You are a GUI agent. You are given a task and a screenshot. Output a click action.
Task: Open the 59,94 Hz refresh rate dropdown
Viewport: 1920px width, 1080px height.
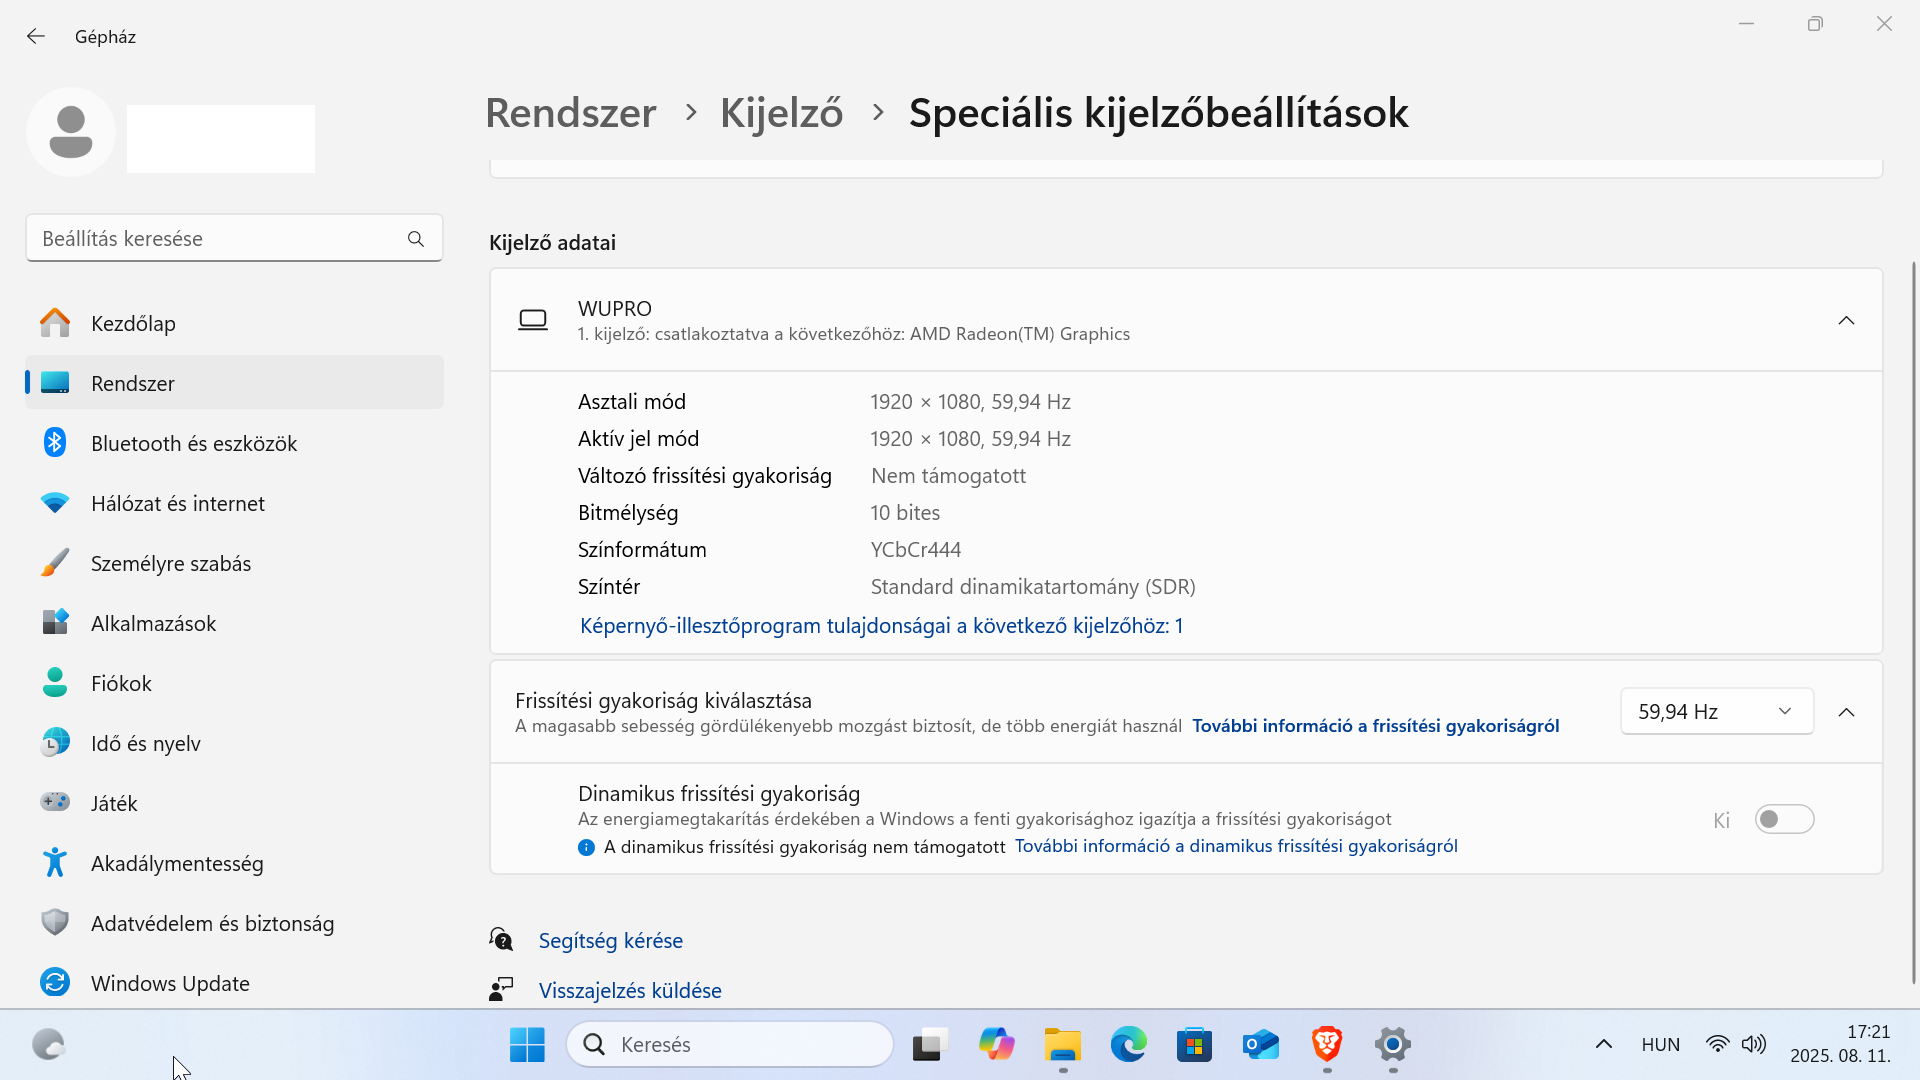pos(1716,712)
